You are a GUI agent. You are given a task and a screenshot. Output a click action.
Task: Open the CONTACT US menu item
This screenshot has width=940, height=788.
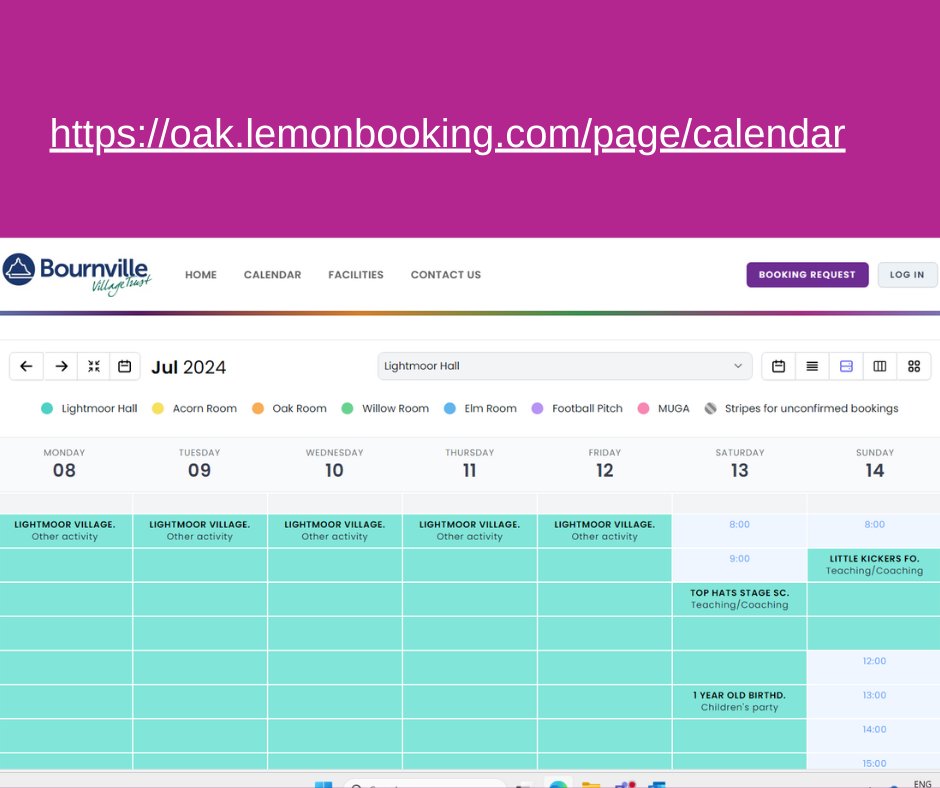(x=446, y=275)
